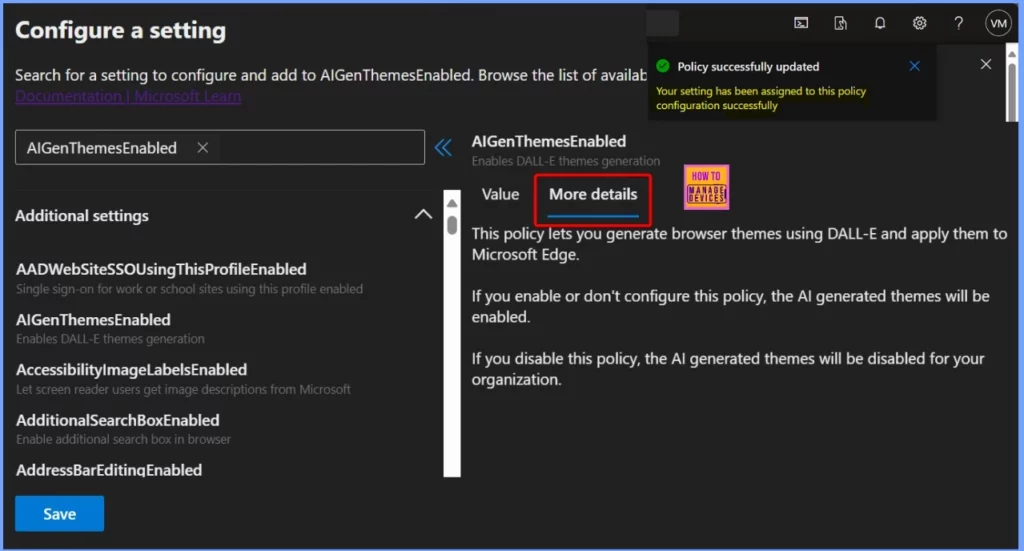Image resolution: width=1024 pixels, height=551 pixels.
Task: Dismiss the Policy successfully updated notification
Action: 914,66
